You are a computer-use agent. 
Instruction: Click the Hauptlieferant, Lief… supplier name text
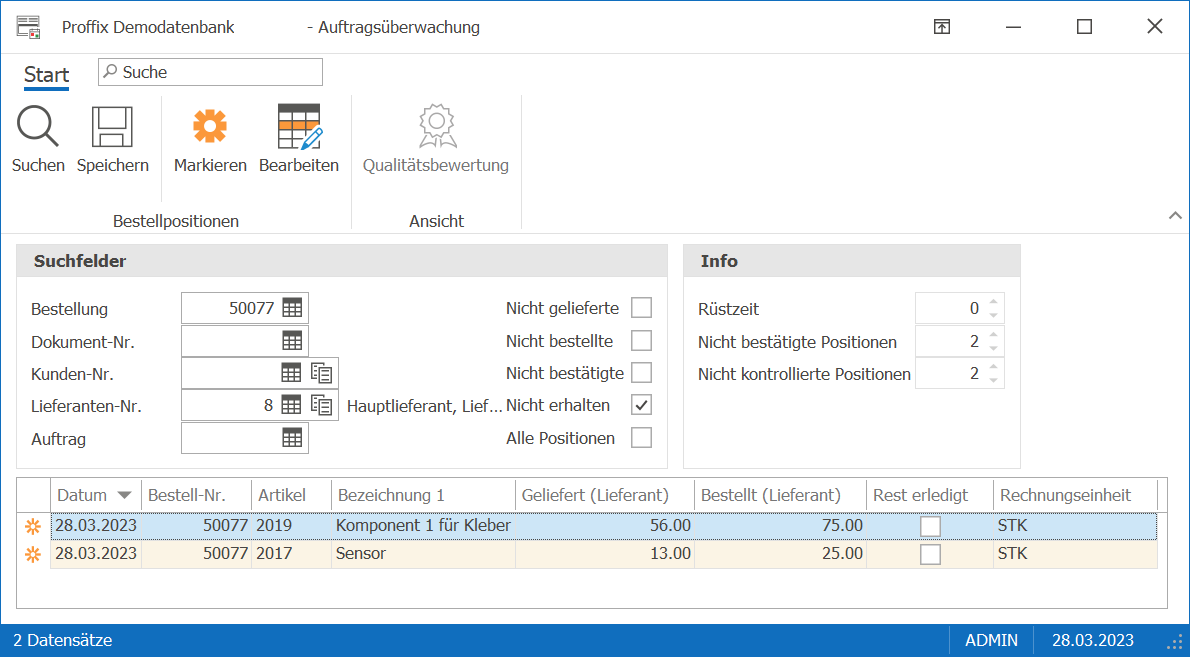[424, 406]
